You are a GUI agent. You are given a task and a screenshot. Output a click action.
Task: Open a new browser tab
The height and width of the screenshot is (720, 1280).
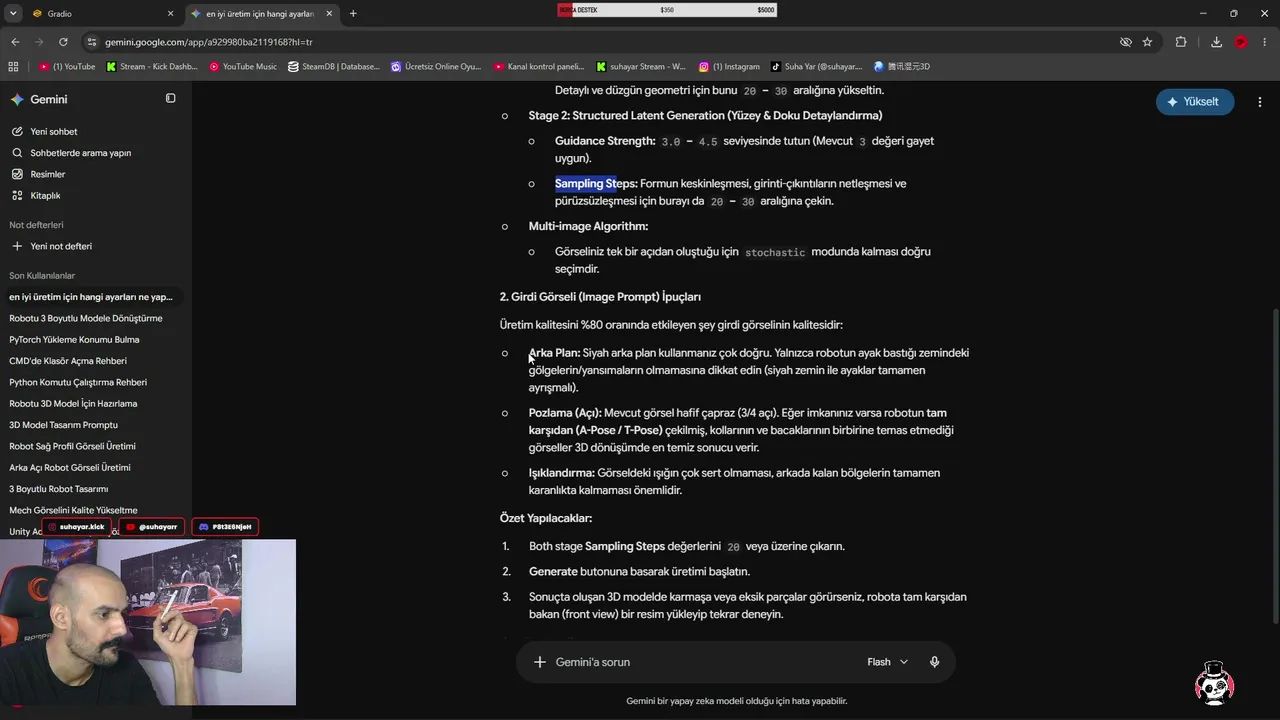tap(353, 14)
